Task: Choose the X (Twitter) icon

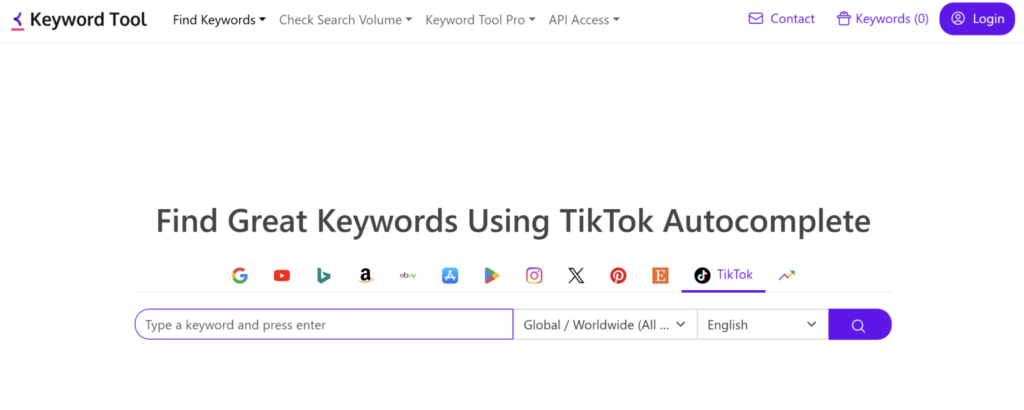Action: (x=576, y=276)
